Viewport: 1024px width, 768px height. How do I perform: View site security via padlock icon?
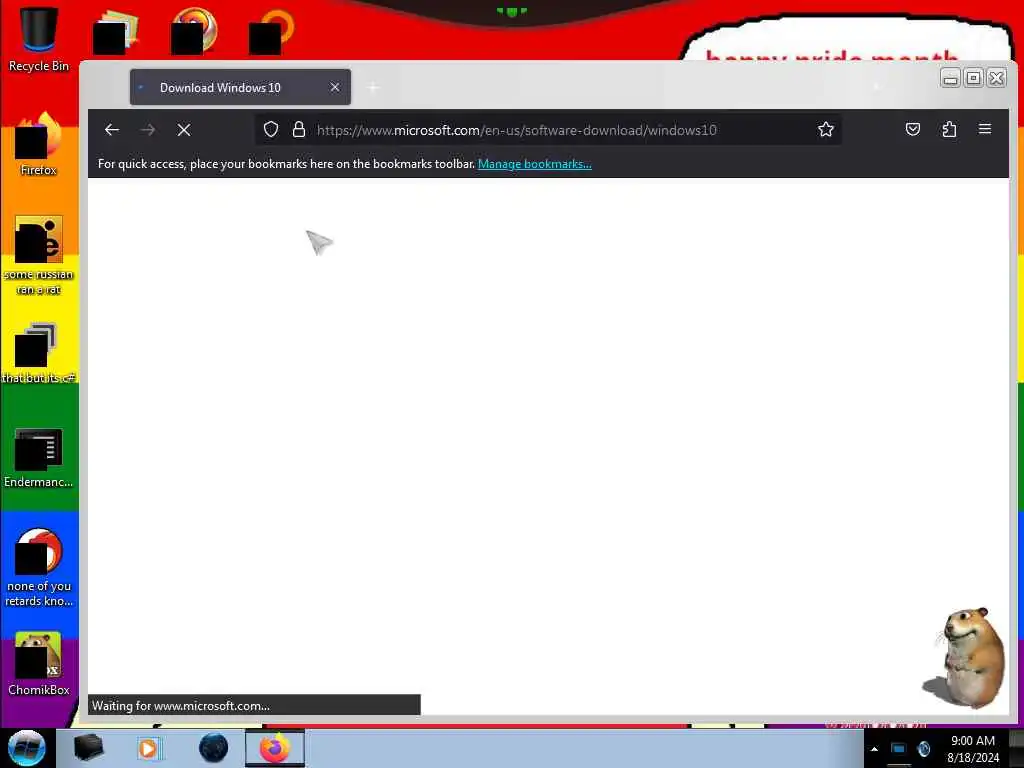[298, 129]
